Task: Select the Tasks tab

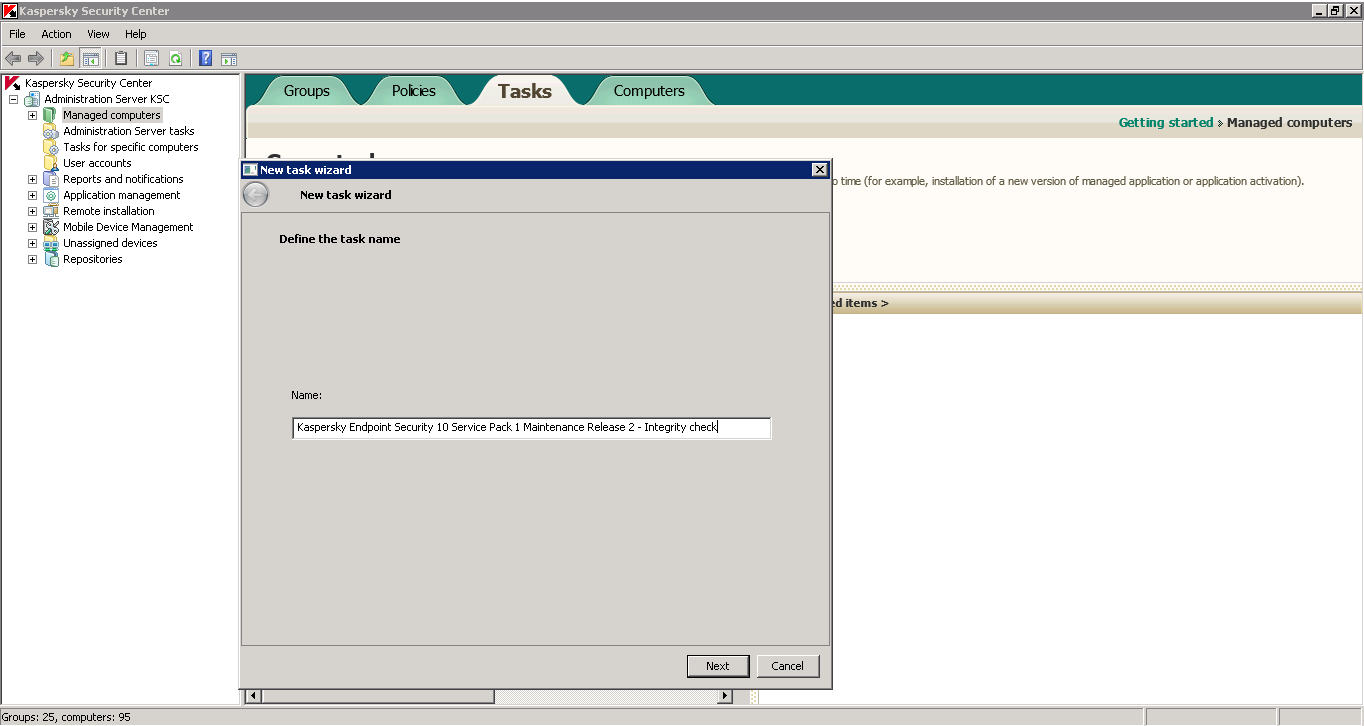Action: point(525,91)
